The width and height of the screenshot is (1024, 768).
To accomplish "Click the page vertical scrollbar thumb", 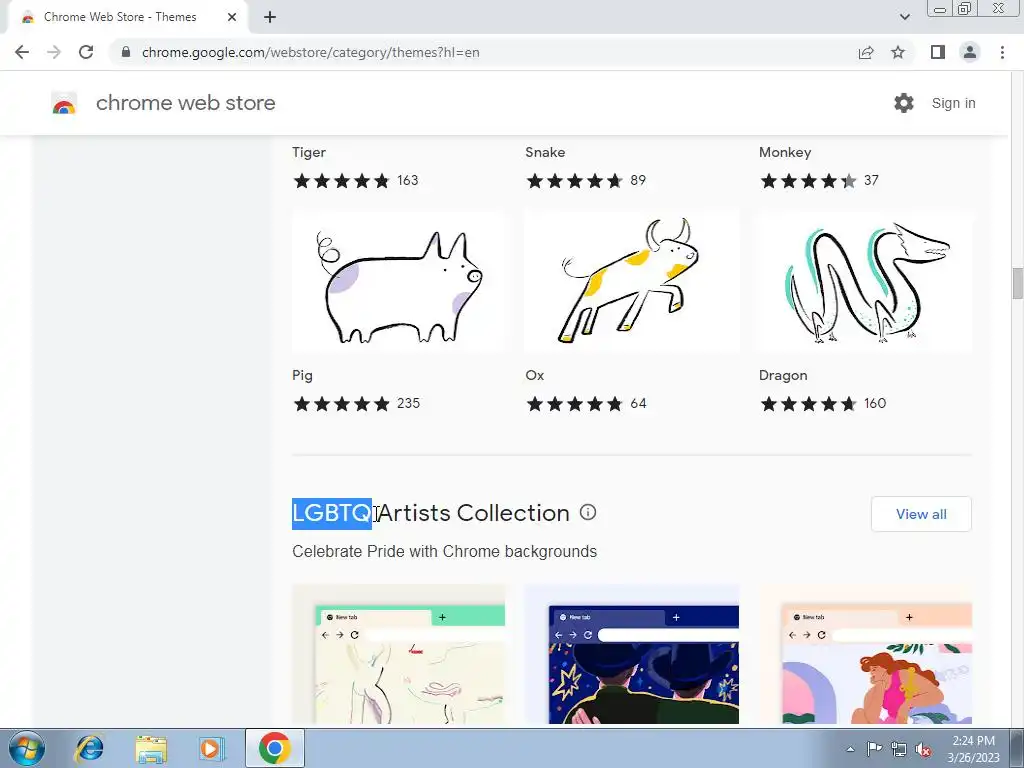I will click(x=1017, y=283).
